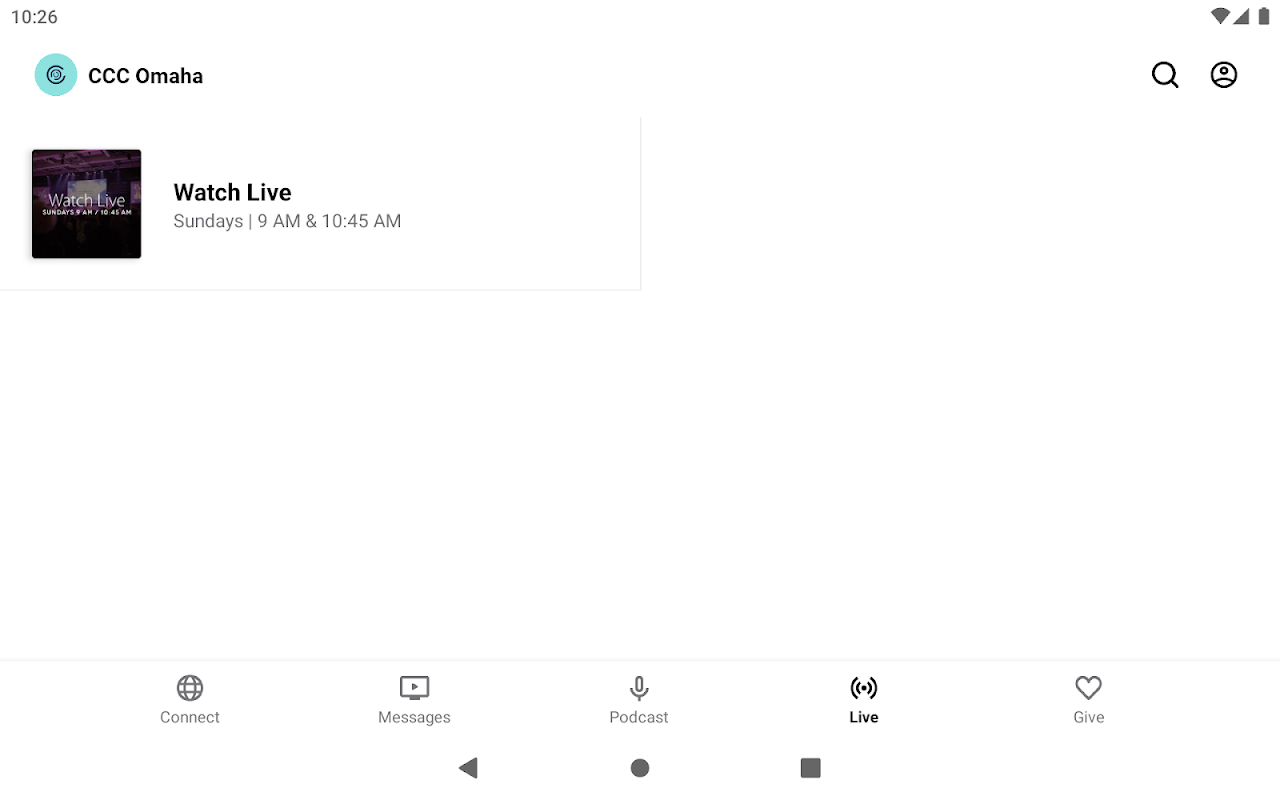Switch to the Connect tab label
Screen dimensions: 1280x800
(x=190, y=717)
